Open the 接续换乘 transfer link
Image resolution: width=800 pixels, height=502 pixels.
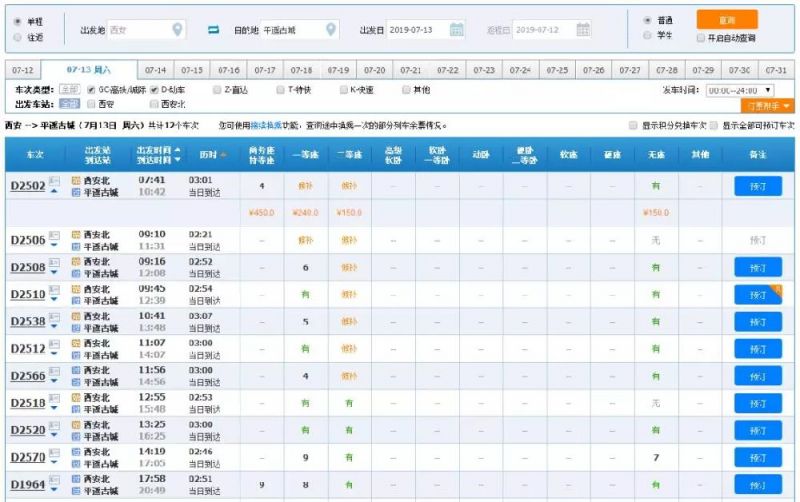(266, 125)
